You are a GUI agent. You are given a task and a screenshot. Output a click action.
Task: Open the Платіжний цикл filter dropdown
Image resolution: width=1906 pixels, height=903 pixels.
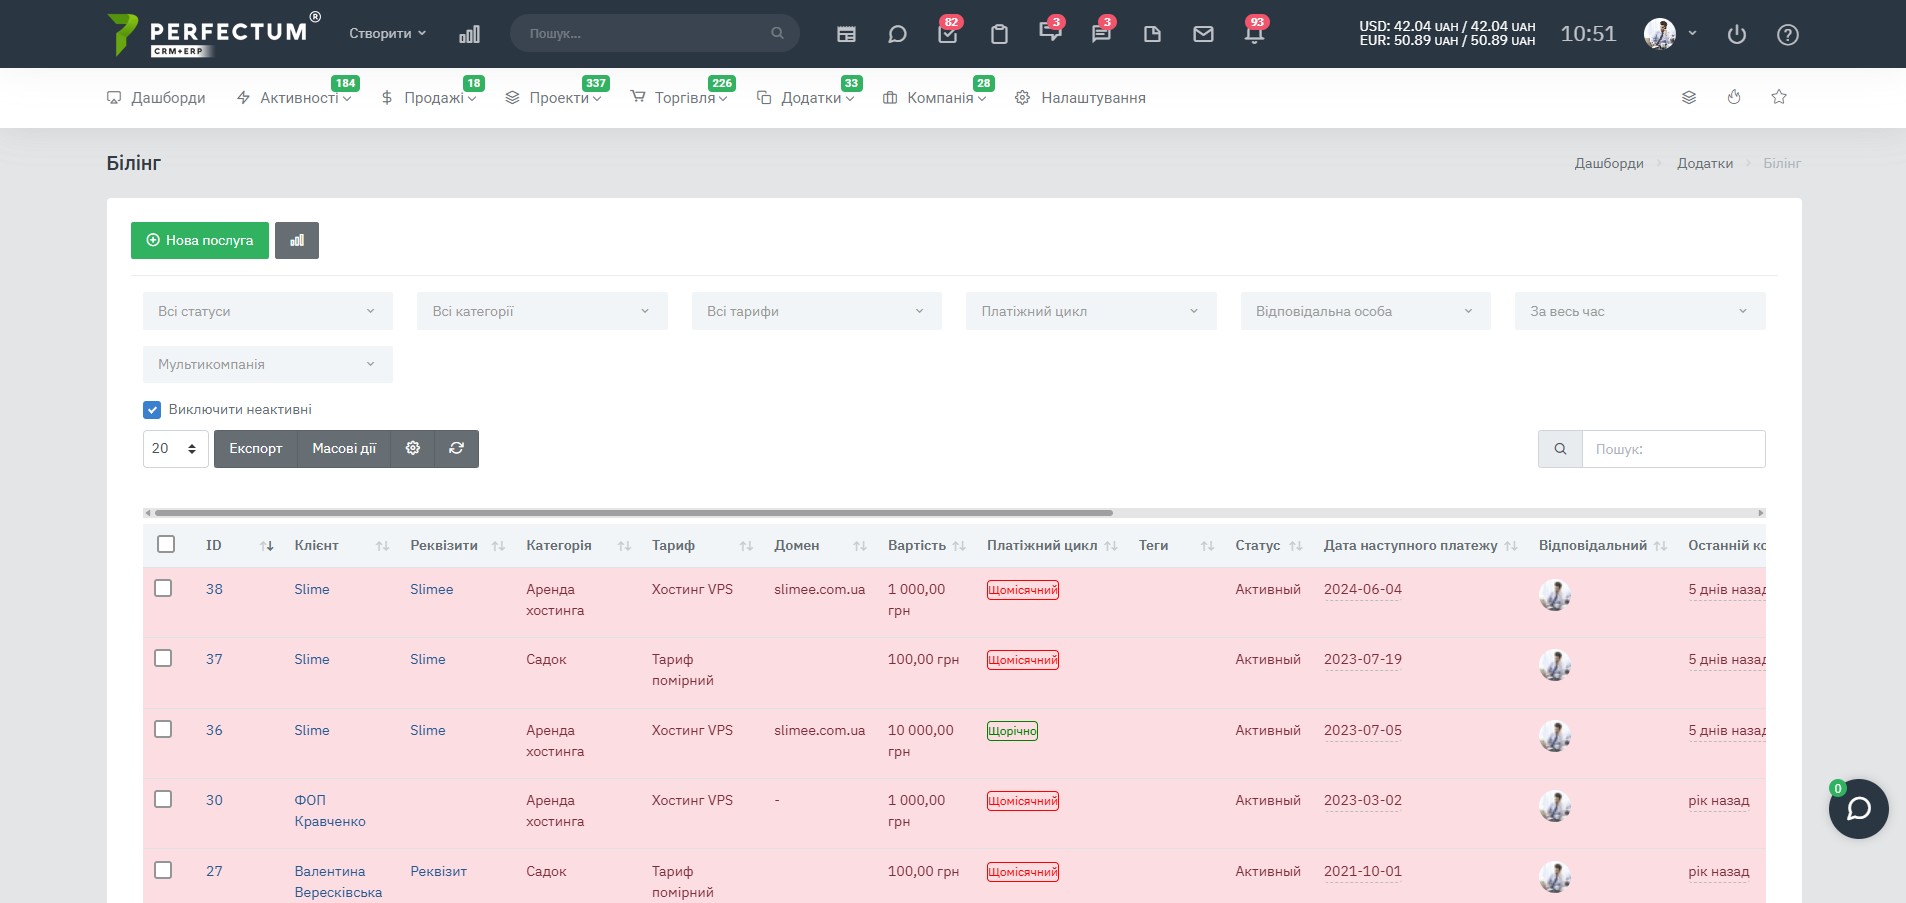tap(1091, 311)
